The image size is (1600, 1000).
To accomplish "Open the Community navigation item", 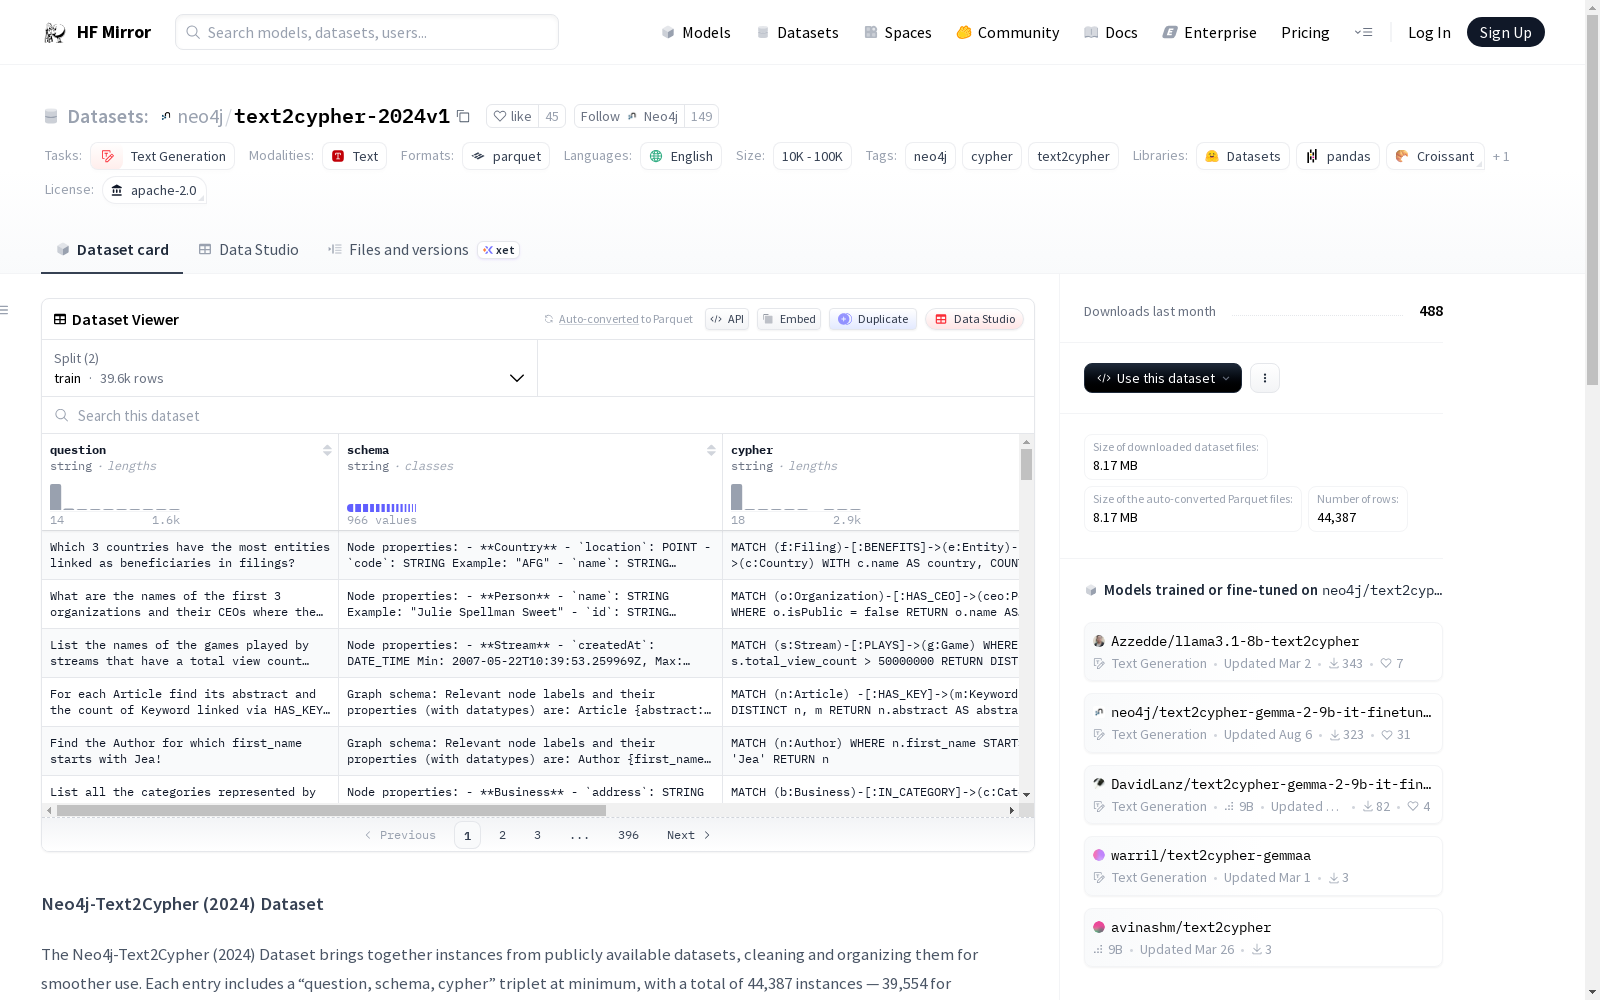I will (x=1008, y=33).
